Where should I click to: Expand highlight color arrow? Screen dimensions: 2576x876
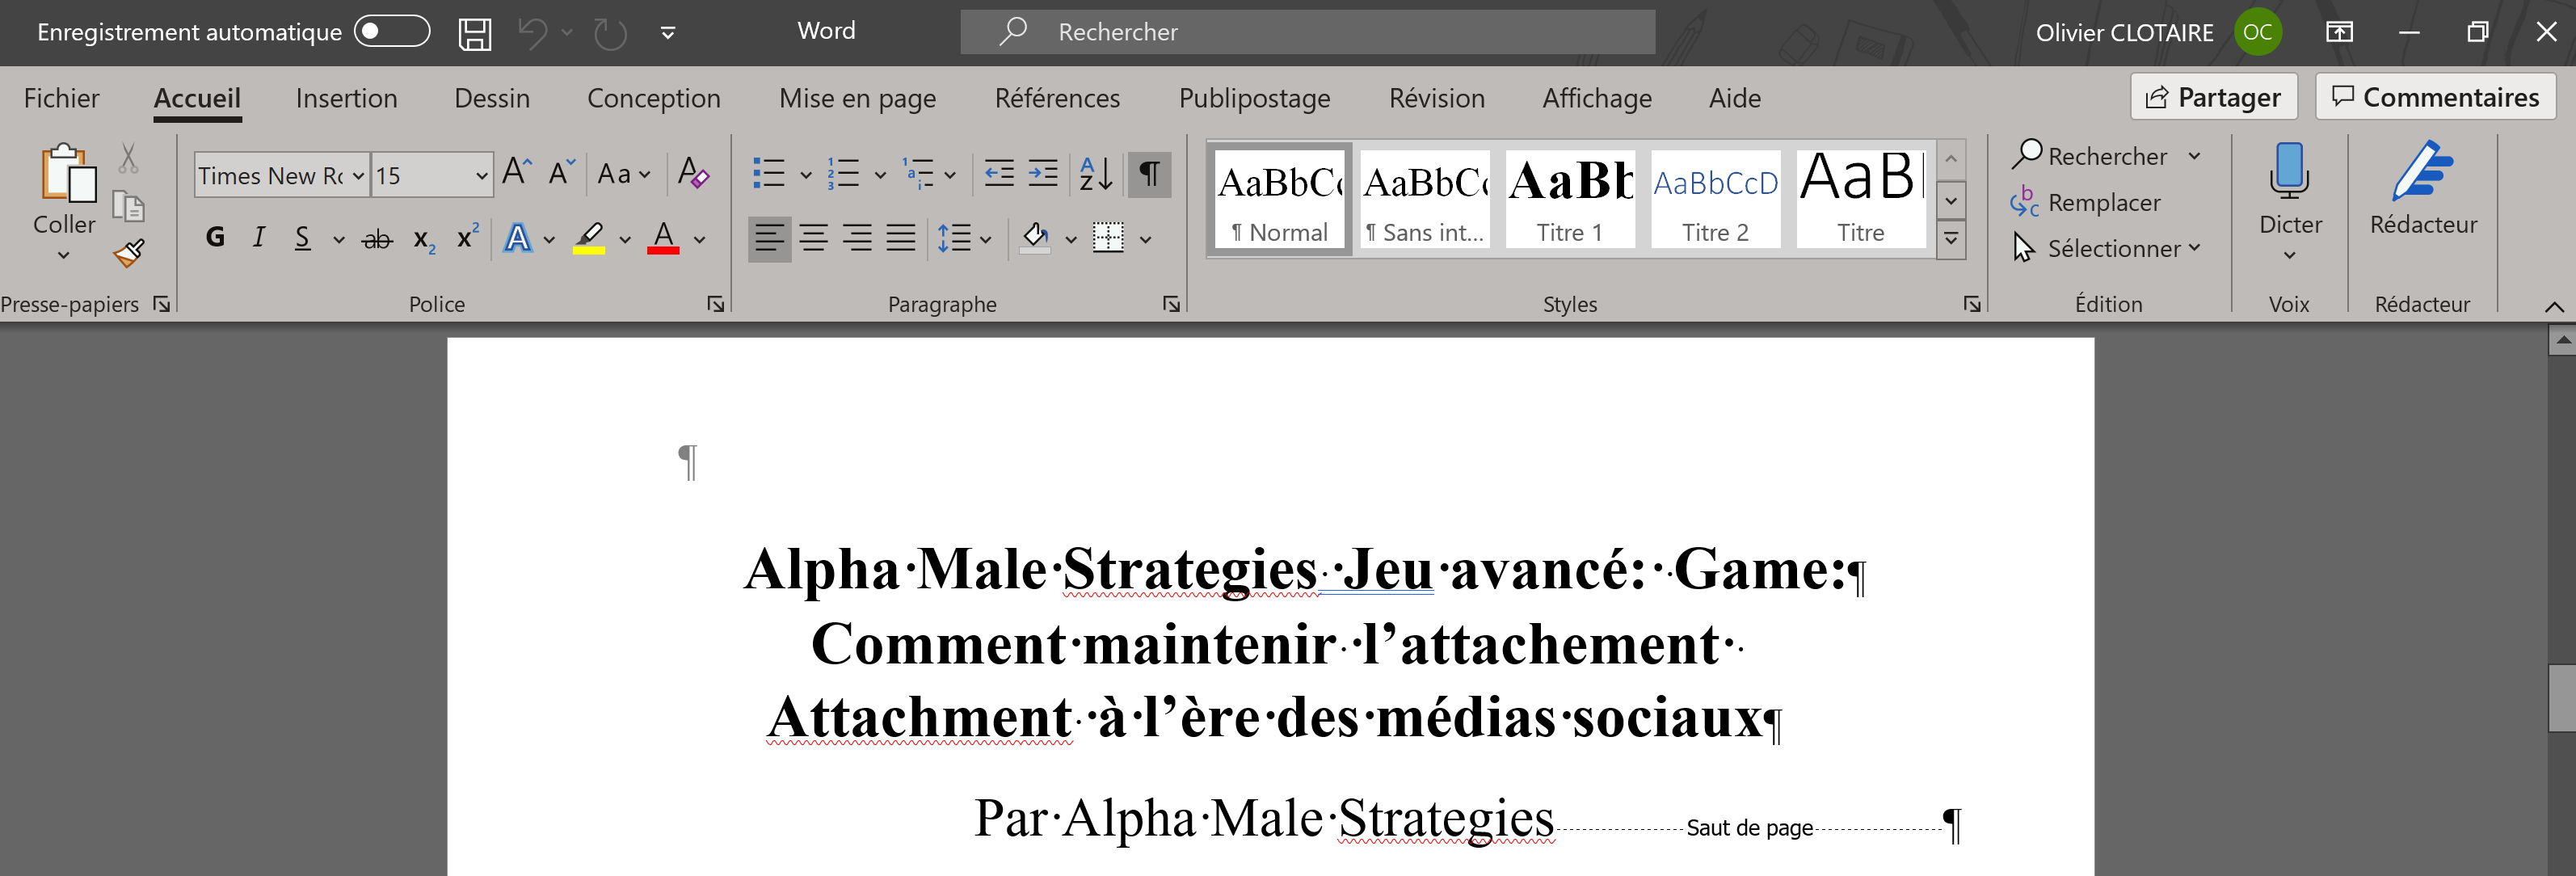tap(625, 239)
